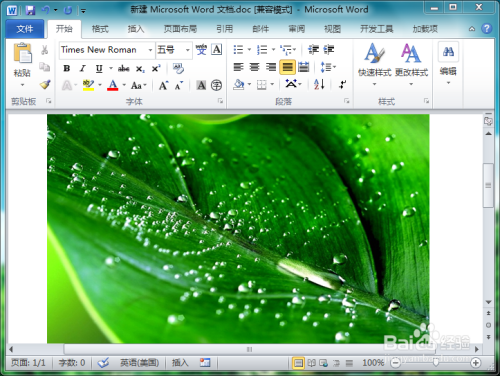
Task: Apply the Text Effects button
Action: [67, 85]
